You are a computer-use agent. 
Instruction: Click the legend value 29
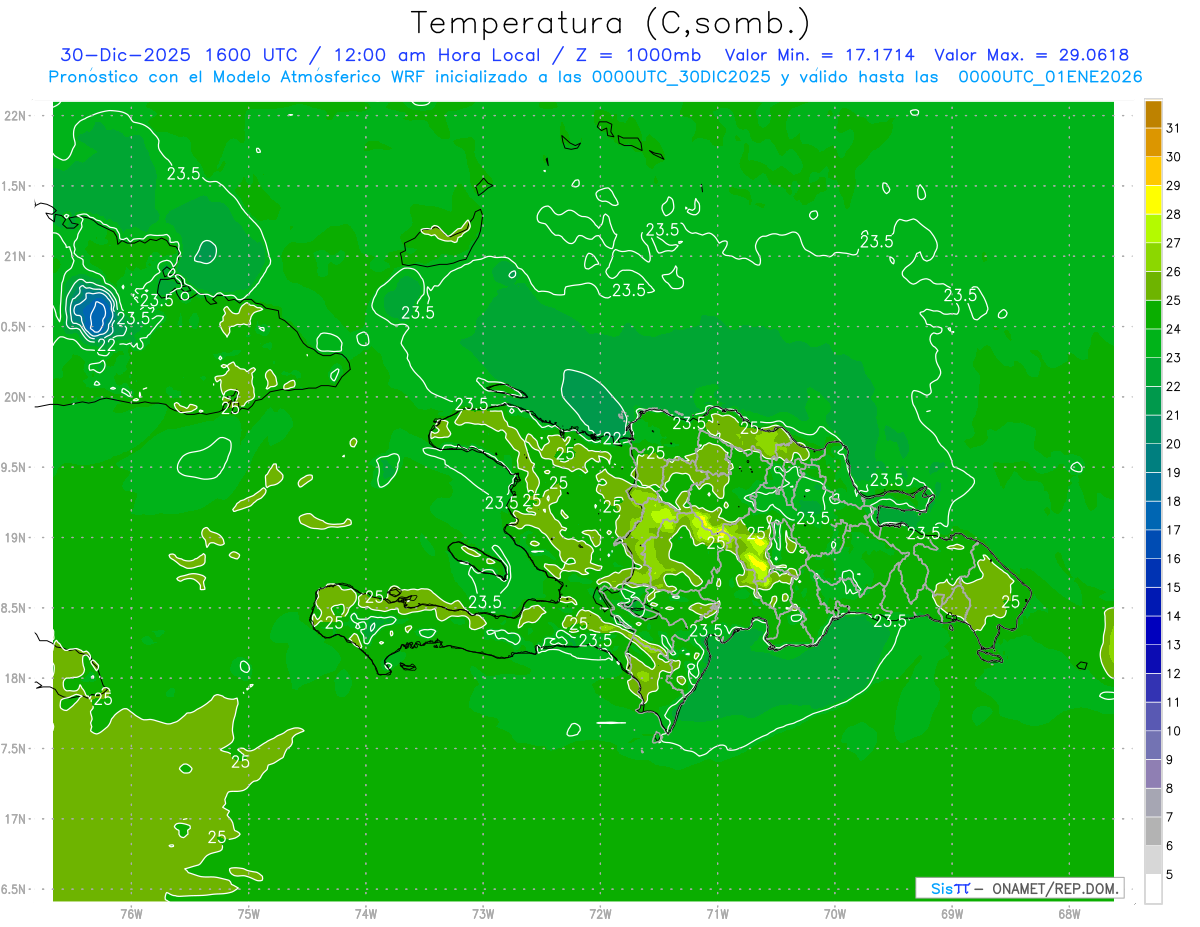(x=1174, y=185)
